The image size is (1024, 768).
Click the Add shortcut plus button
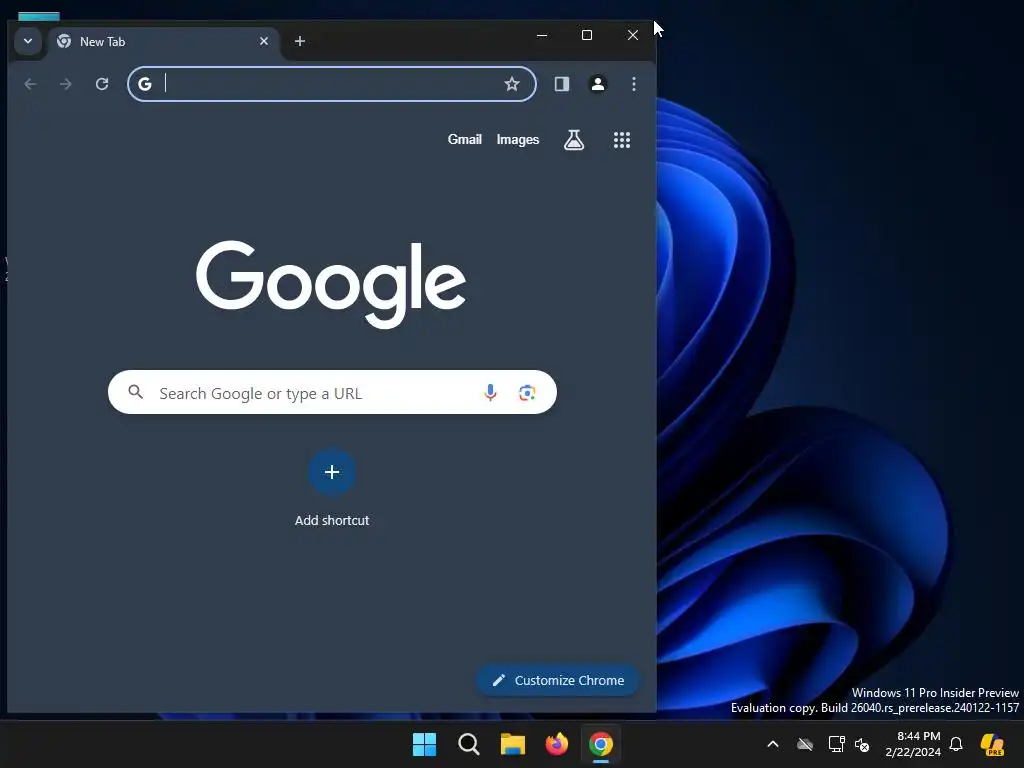click(332, 472)
